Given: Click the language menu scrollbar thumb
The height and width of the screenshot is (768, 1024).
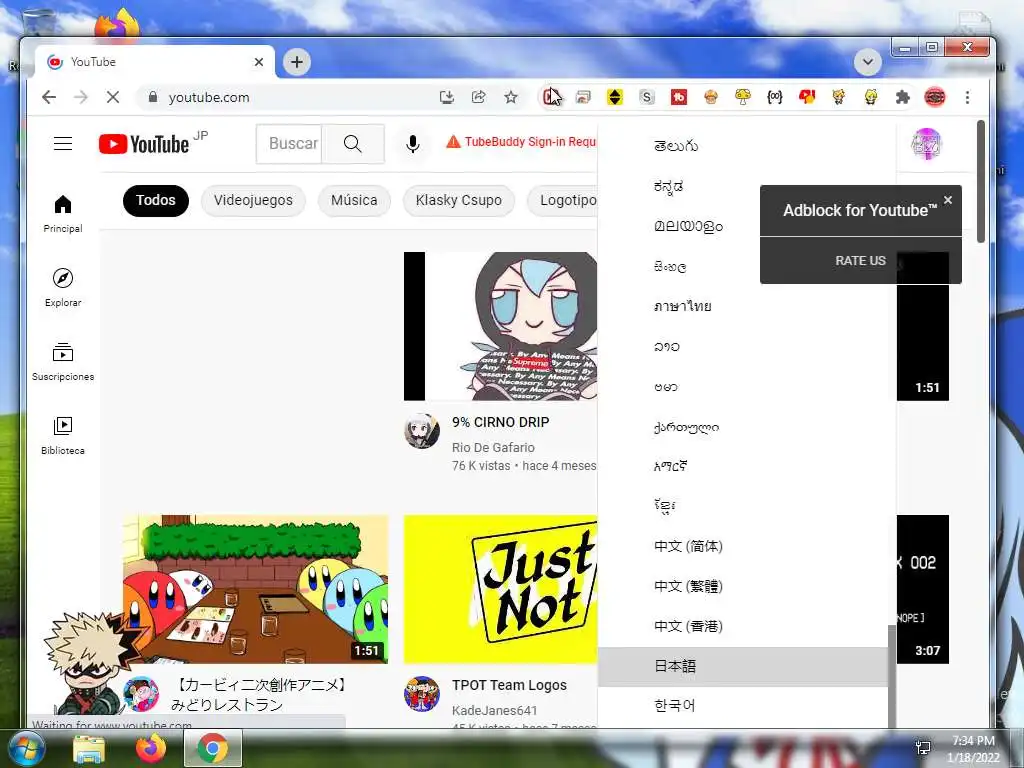Looking at the screenshot, I should (x=891, y=676).
